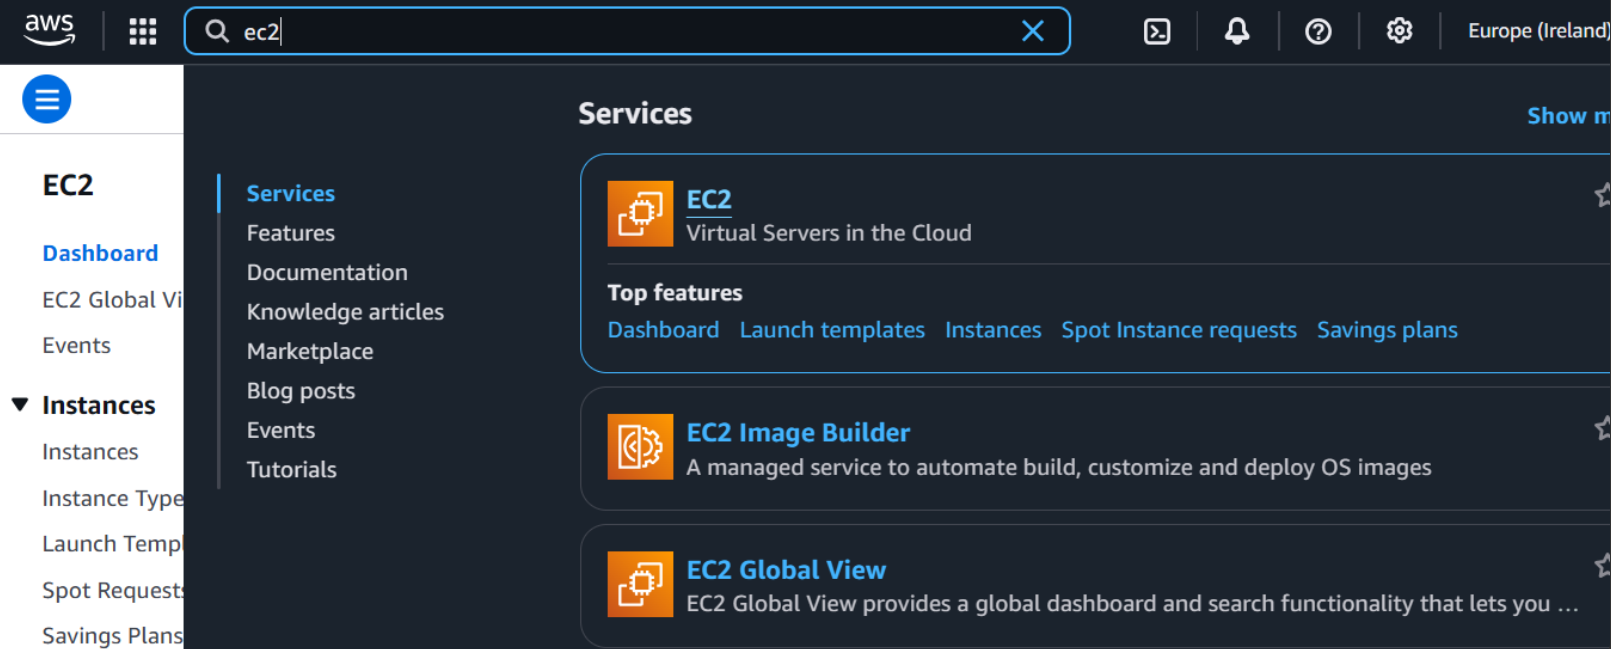Clear the search box with the X

[1033, 31]
